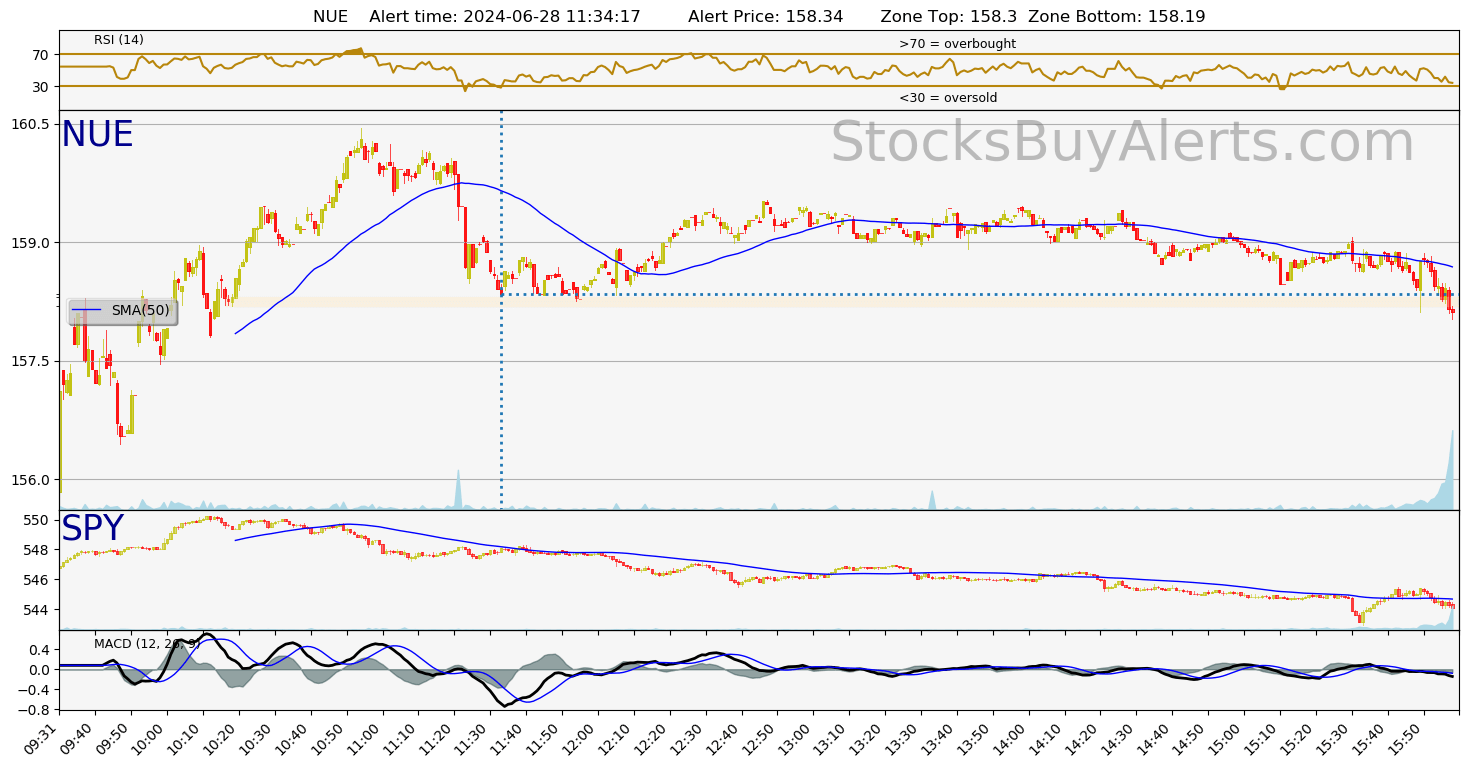Click the 'MACD (12, 26, 9)' panel label
The image size is (1474, 768).
click(146, 644)
